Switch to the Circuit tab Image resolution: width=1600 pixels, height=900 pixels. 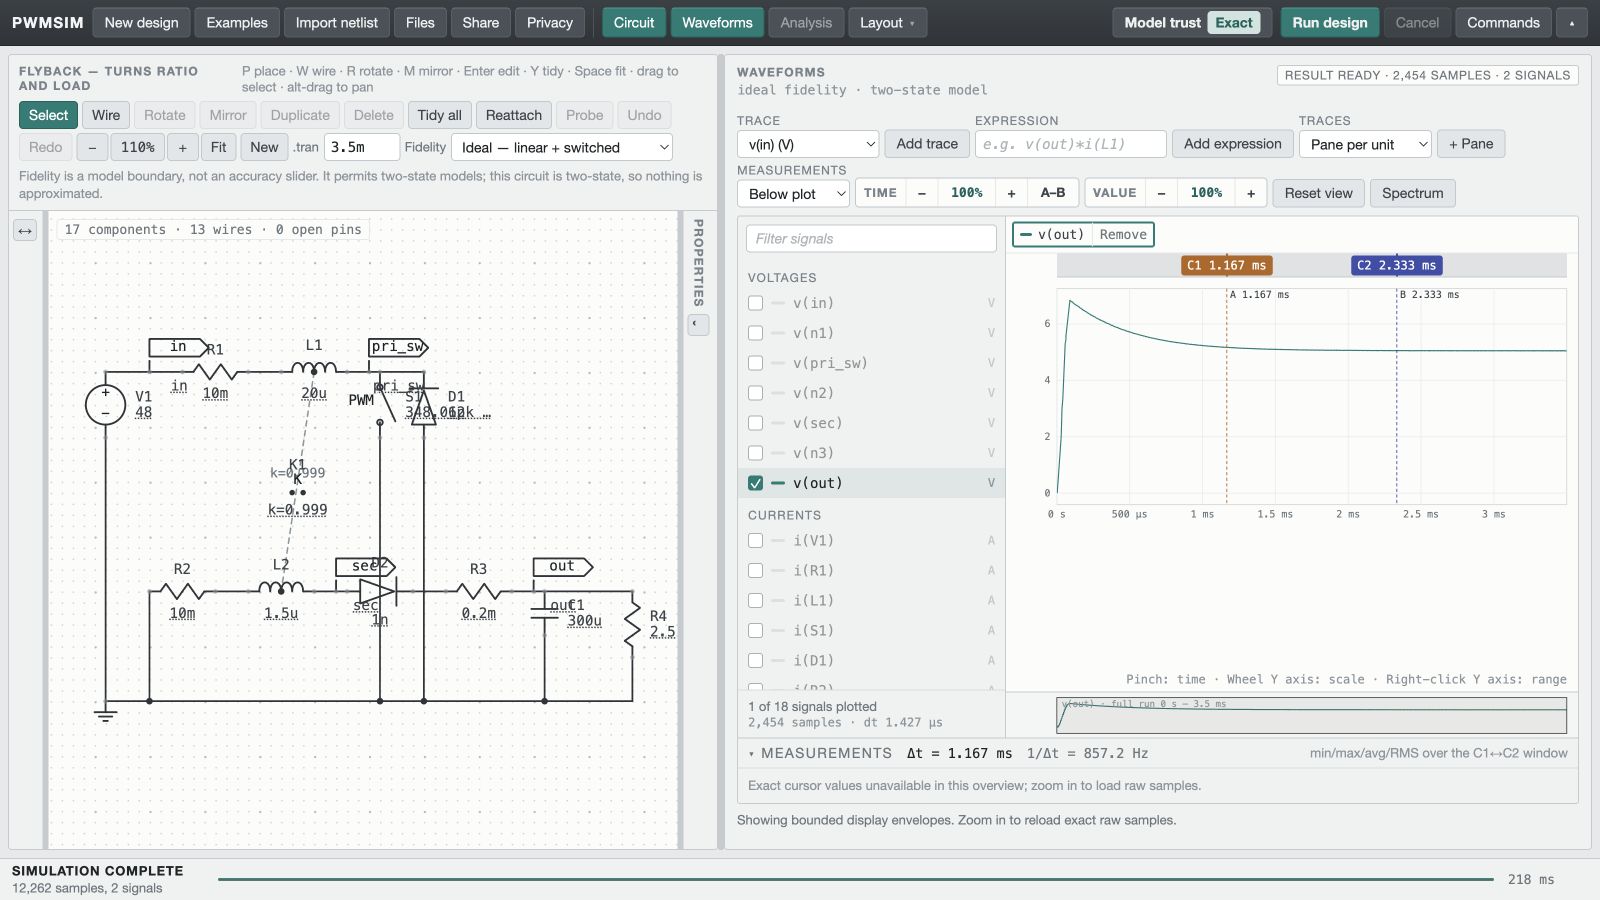[x=634, y=23]
